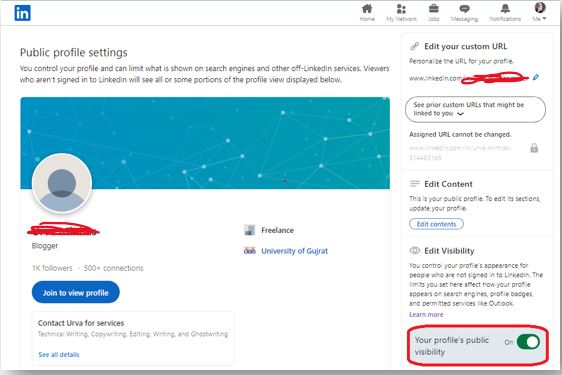Click Learn more link
This screenshot has width=562, height=375.
click(x=426, y=314)
